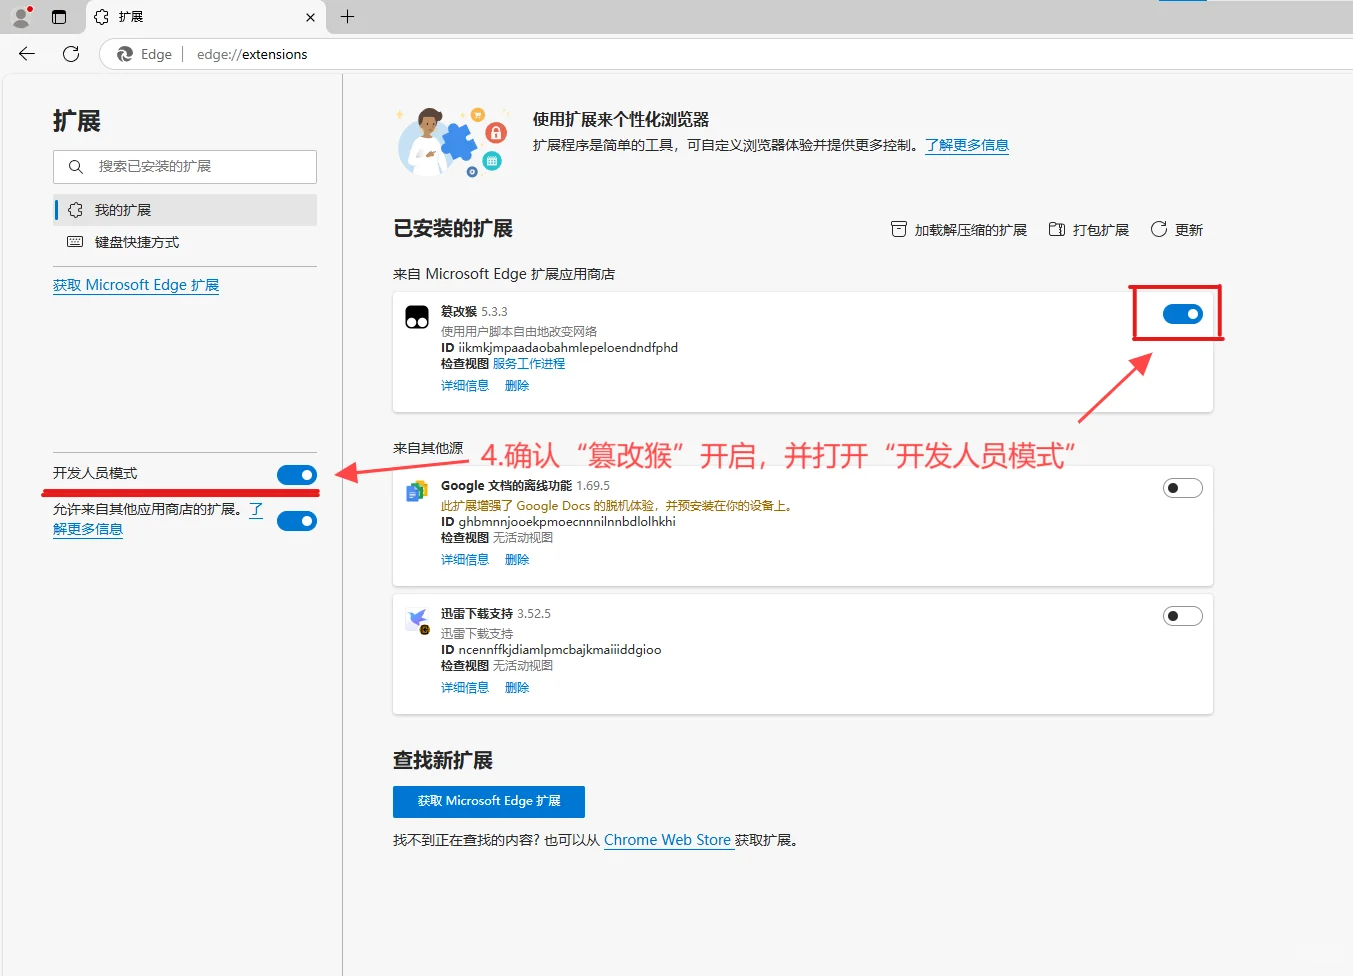Image resolution: width=1353 pixels, height=976 pixels.
Task: Open 键盘快捷方式 in sidebar
Action: 185,242
